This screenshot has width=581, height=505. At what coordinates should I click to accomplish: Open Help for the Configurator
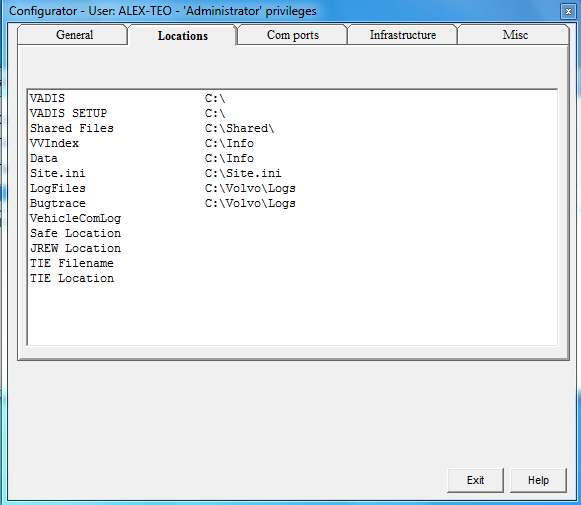point(538,480)
